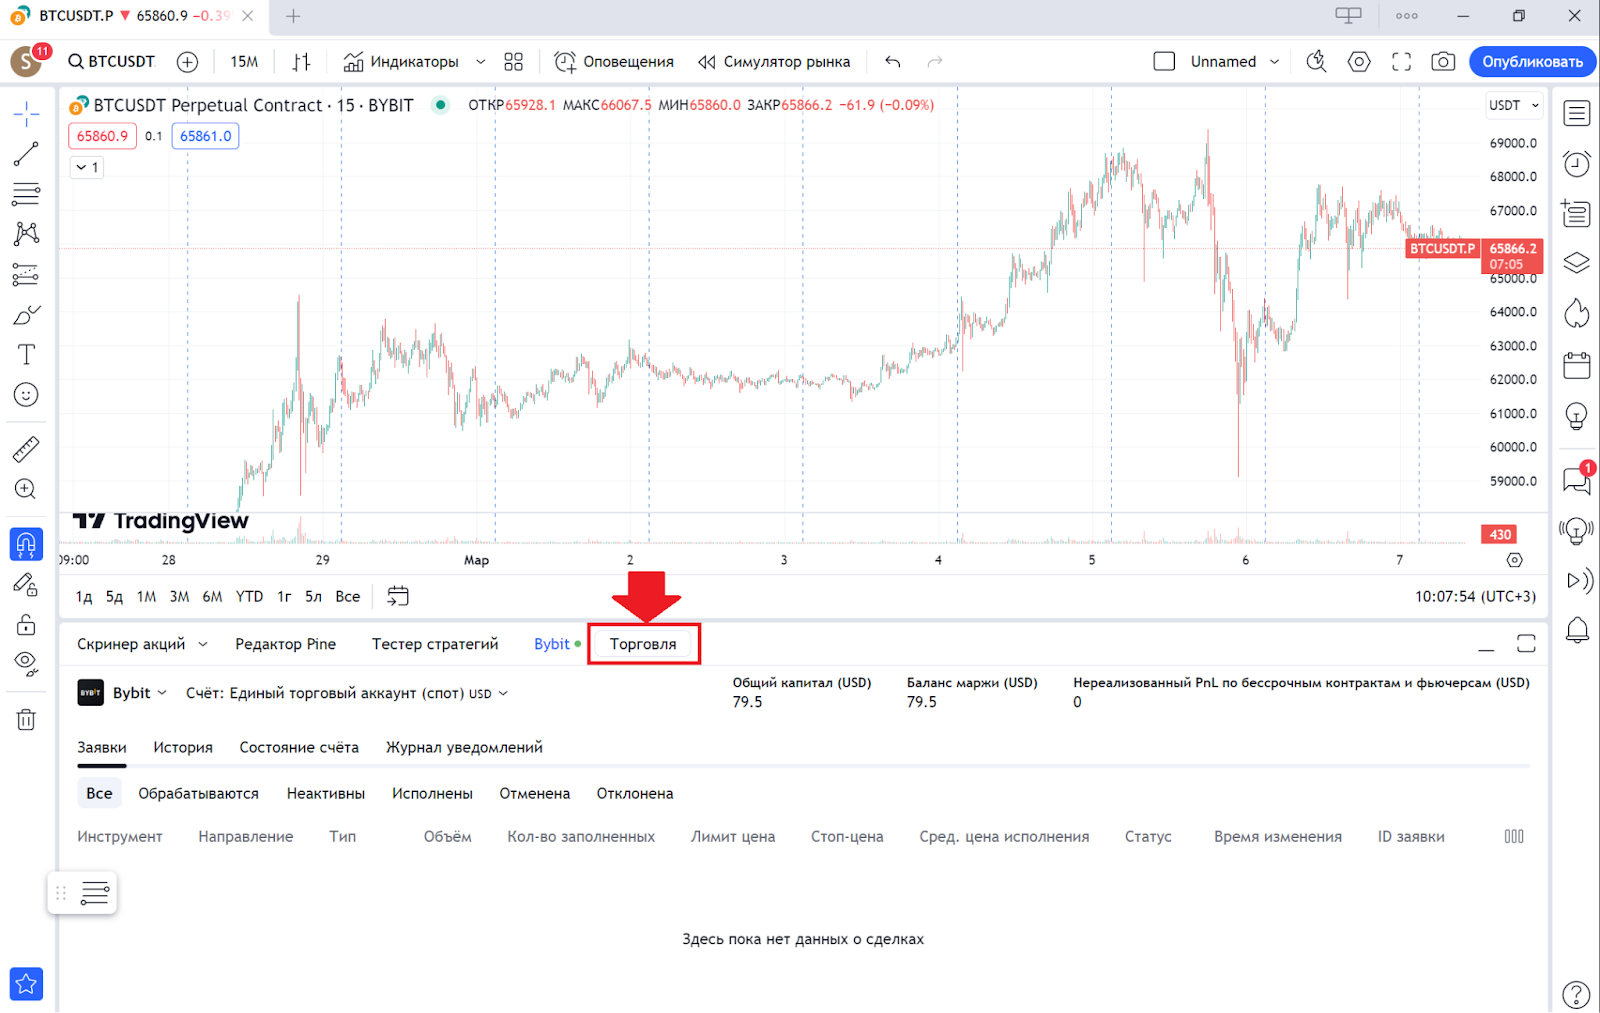Open the watchlist panel icon

pyautogui.click(x=1577, y=113)
